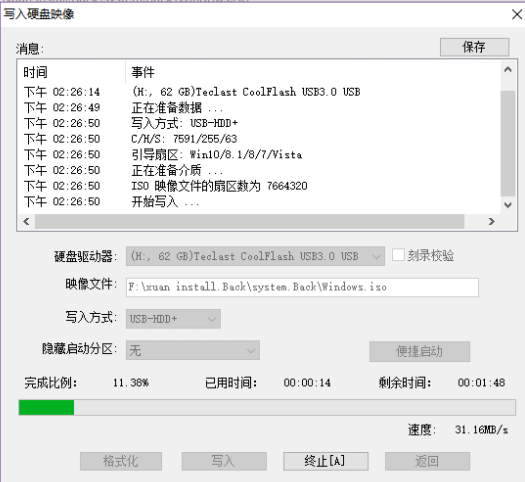Screen dimensions: 525x482
Task: Select the log row 引导扇区: Win10/8.1/8/7/Vista
Action: [259, 154]
